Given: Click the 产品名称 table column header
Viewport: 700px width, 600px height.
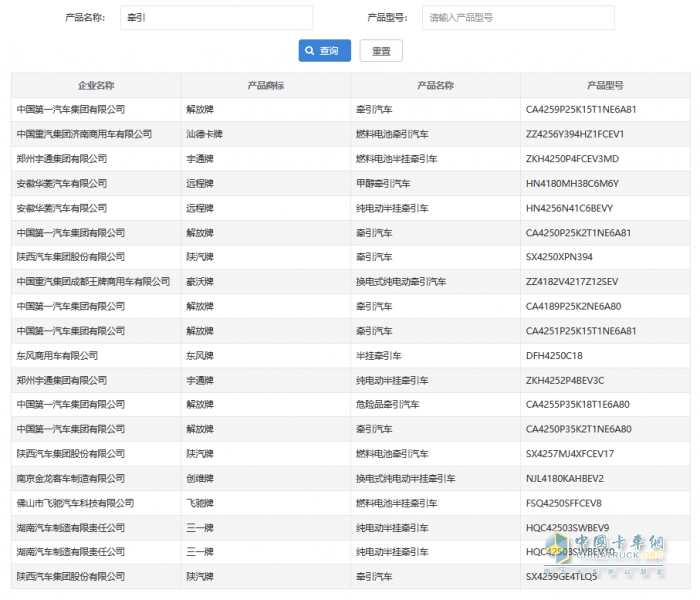Looking at the screenshot, I should click(435, 85).
